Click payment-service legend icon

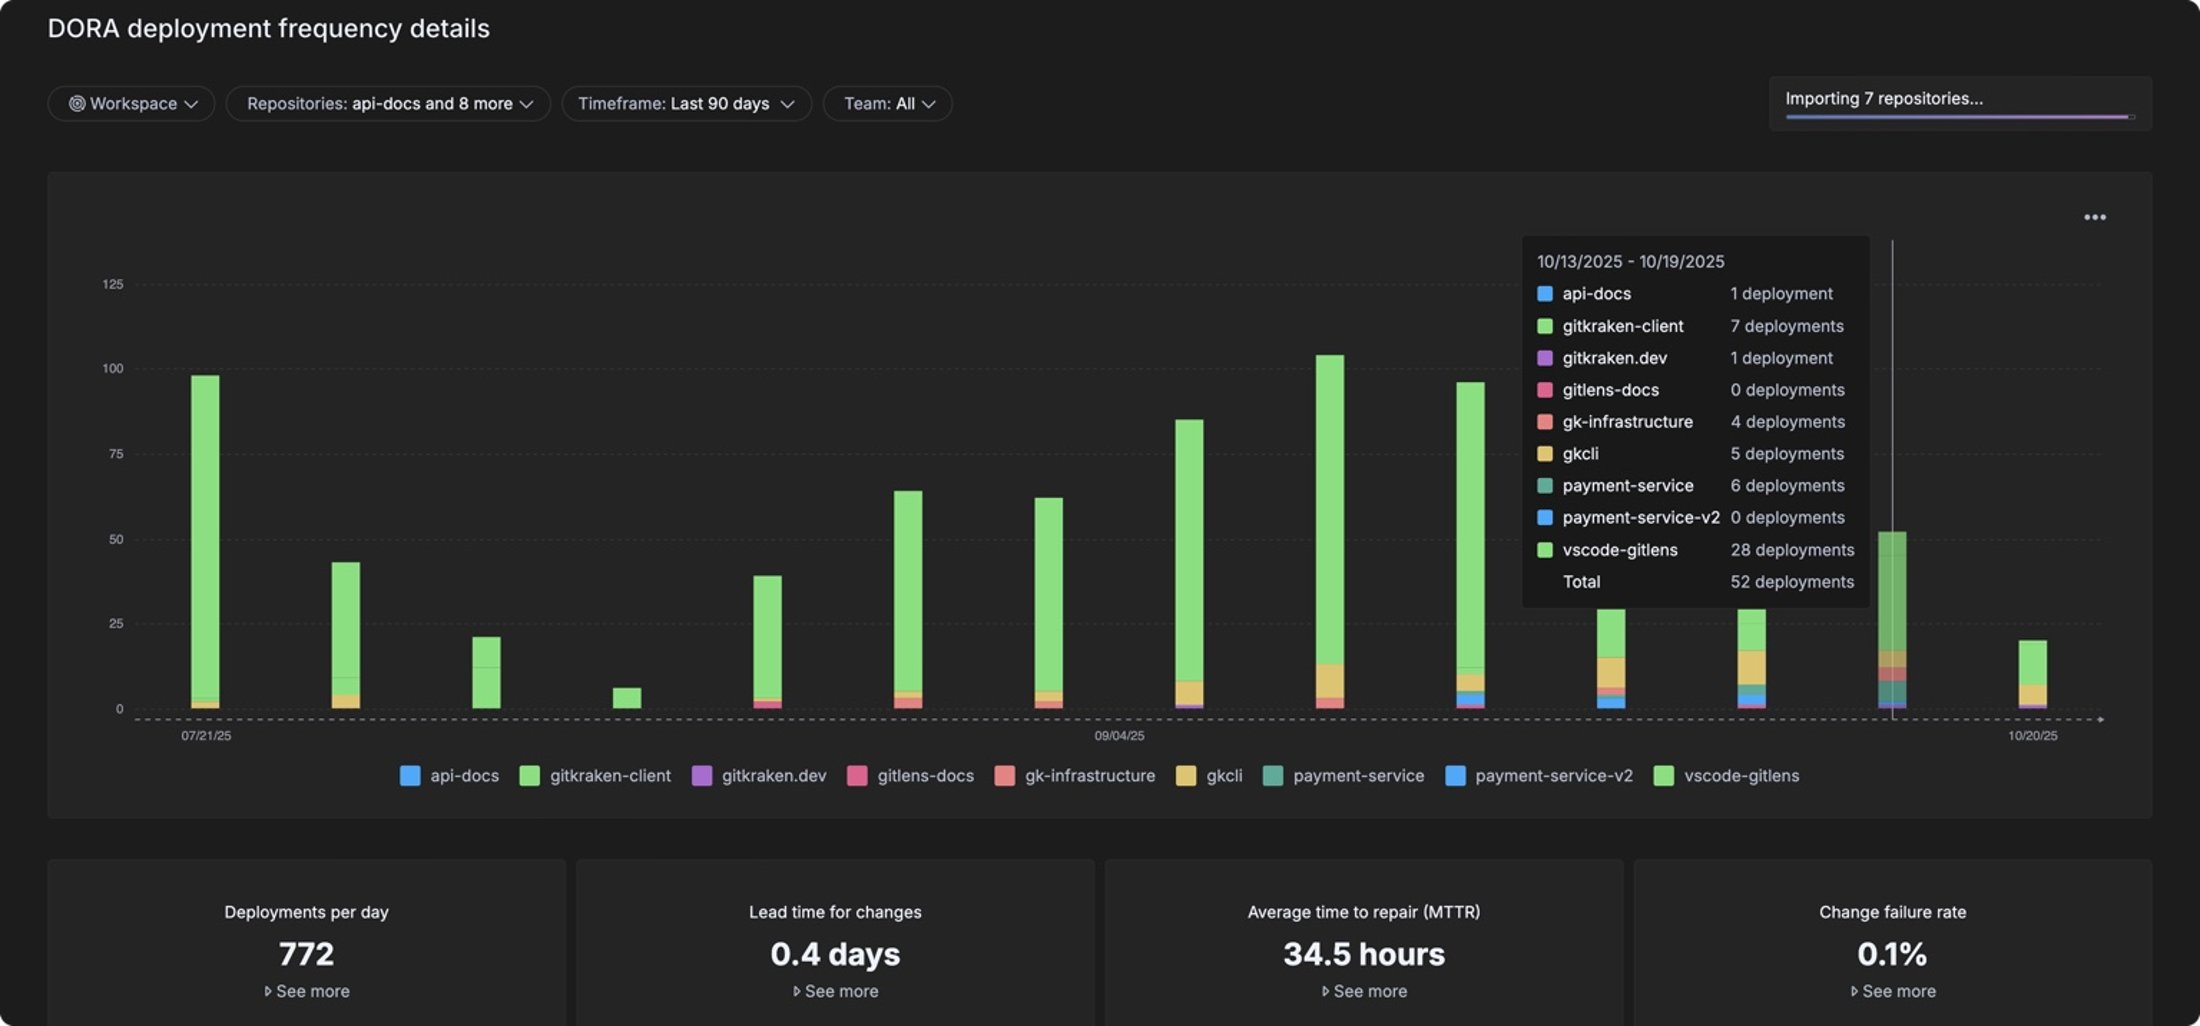pyautogui.click(x=1273, y=776)
